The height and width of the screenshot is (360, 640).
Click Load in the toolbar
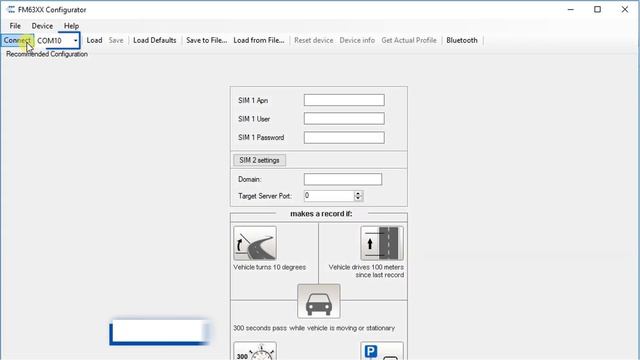point(94,40)
